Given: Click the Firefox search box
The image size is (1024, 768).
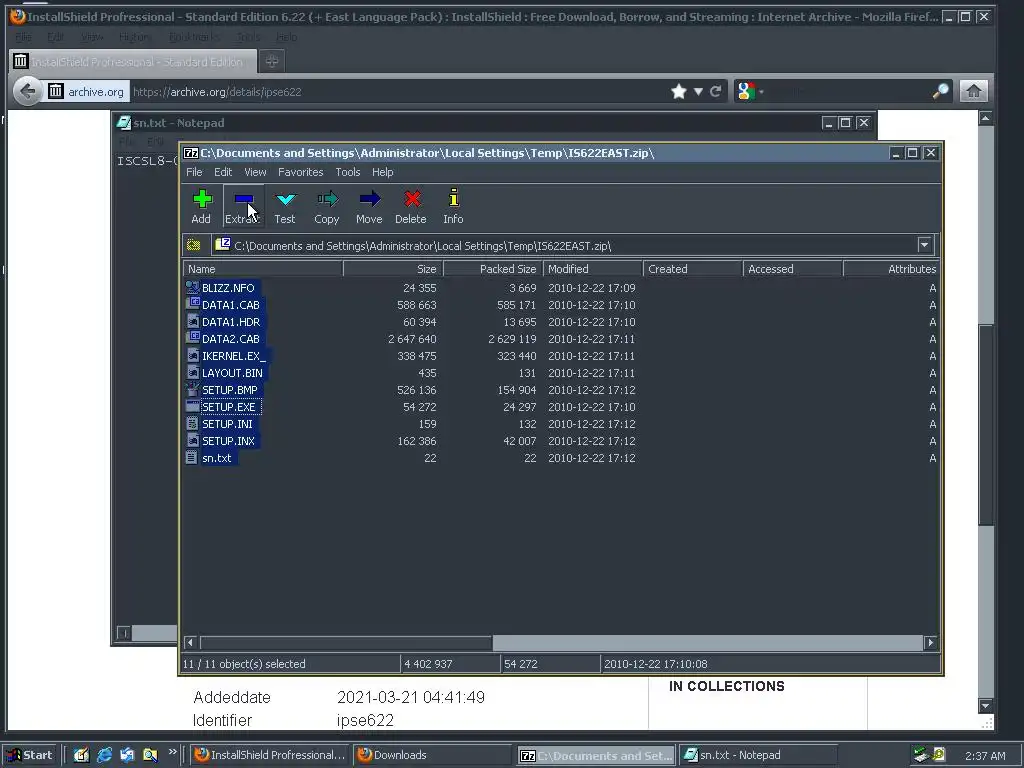Looking at the screenshot, I should pyautogui.click(x=849, y=91).
